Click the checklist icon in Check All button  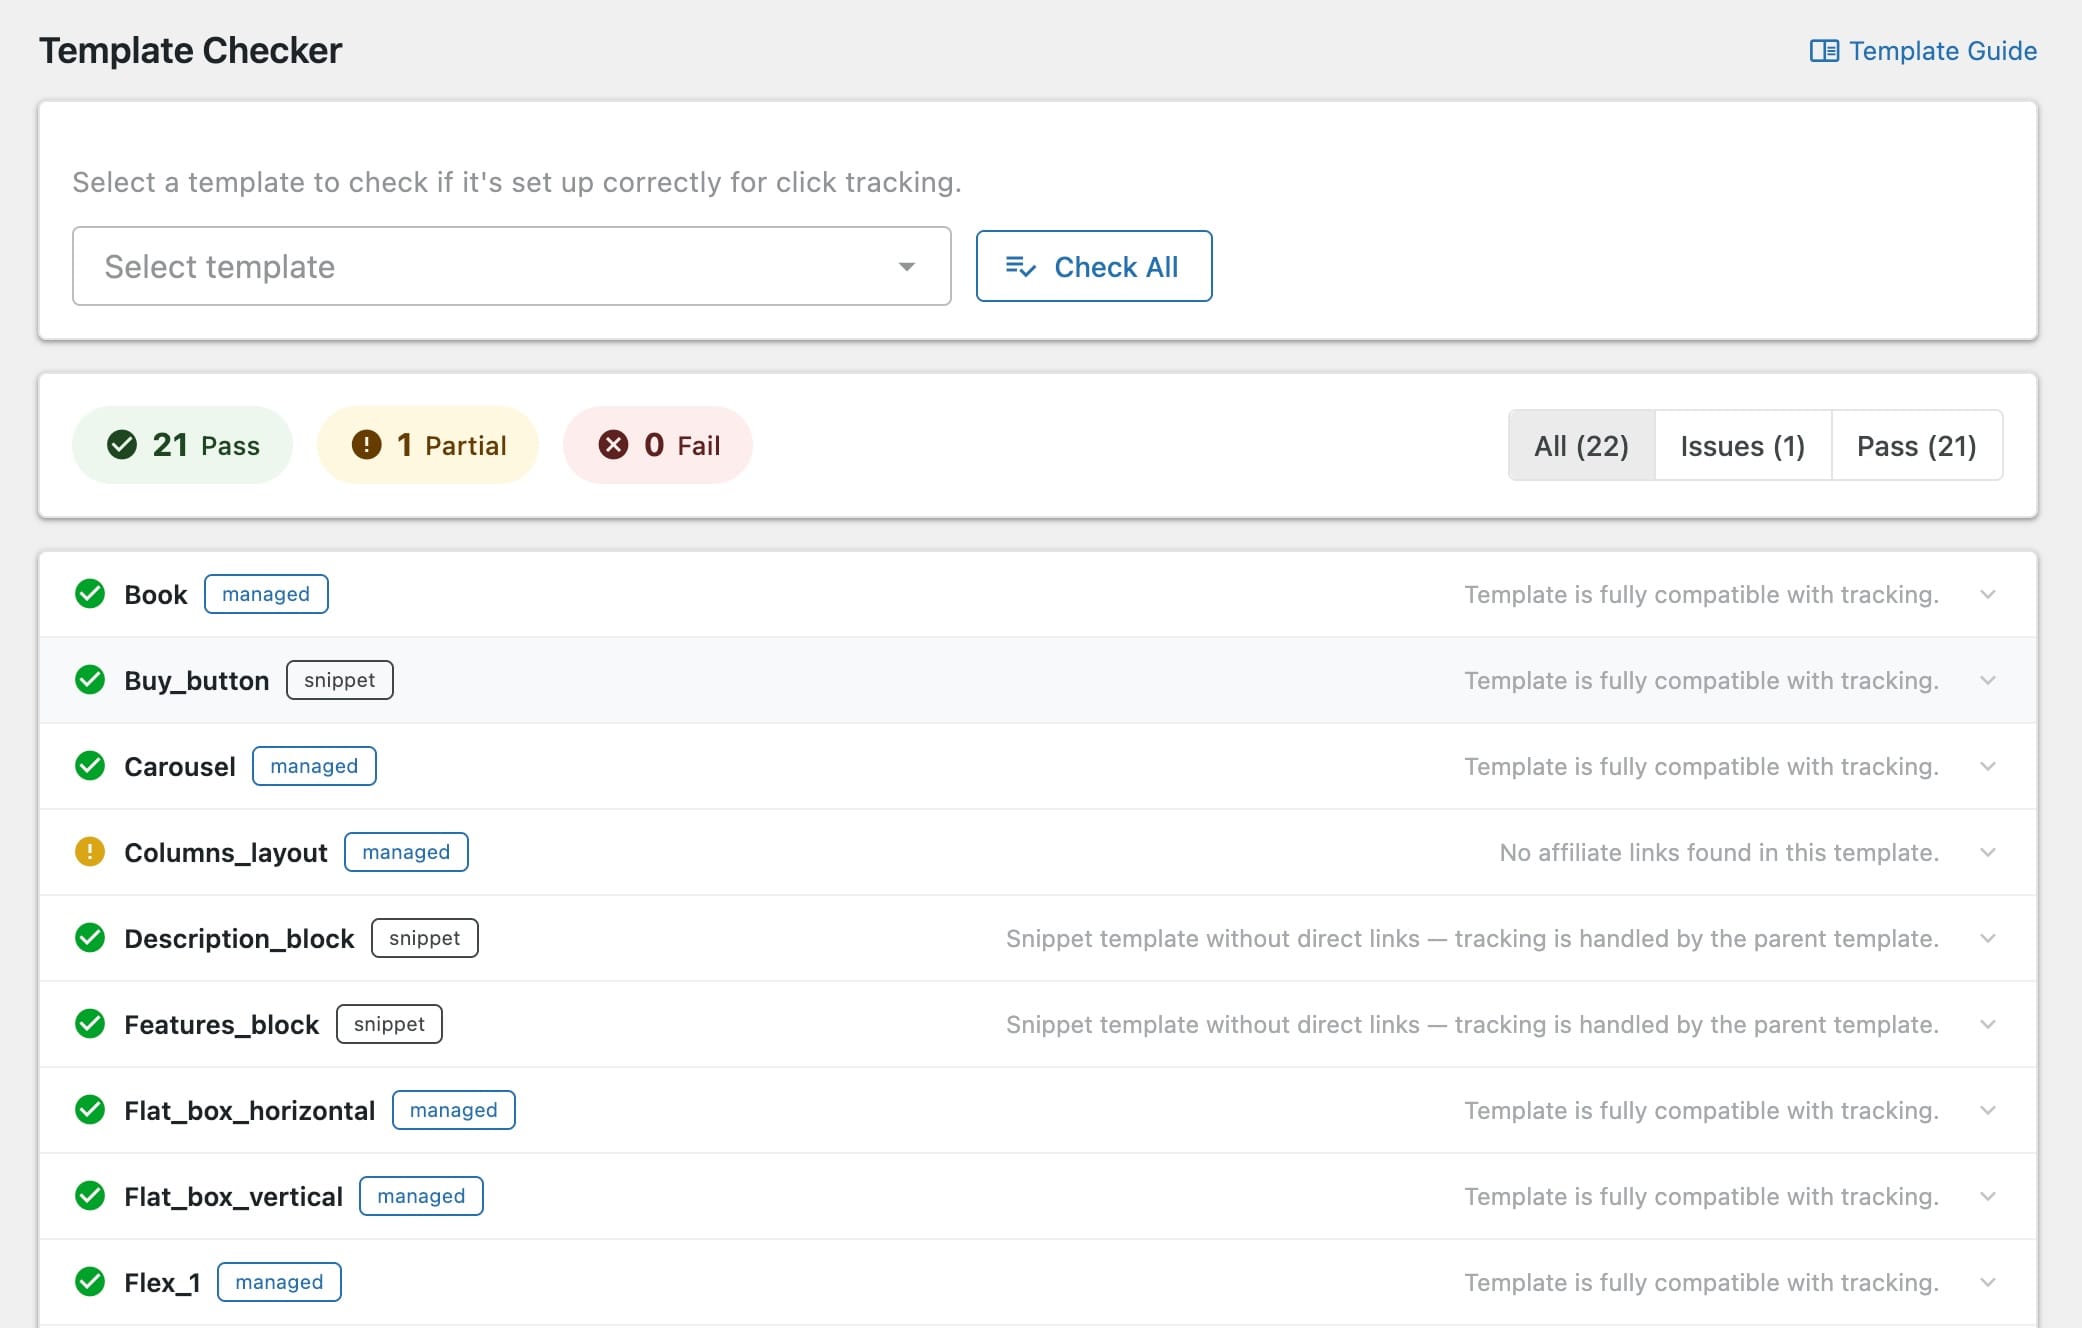pyautogui.click(x=1020, y=267)
